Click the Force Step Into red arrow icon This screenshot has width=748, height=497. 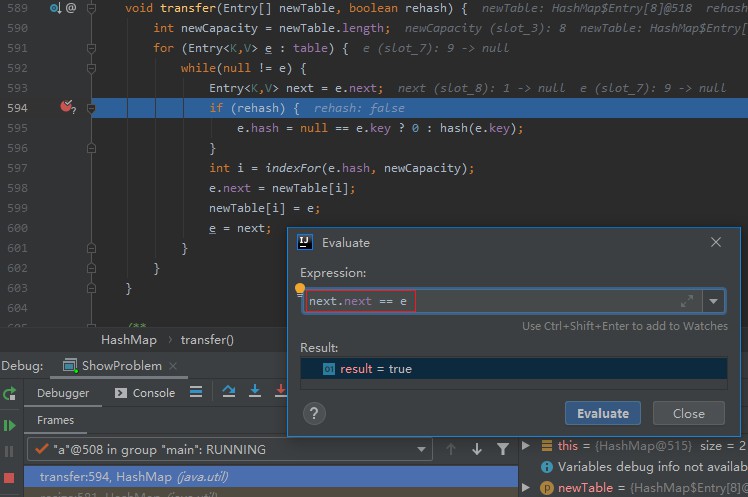click(281, 391)
